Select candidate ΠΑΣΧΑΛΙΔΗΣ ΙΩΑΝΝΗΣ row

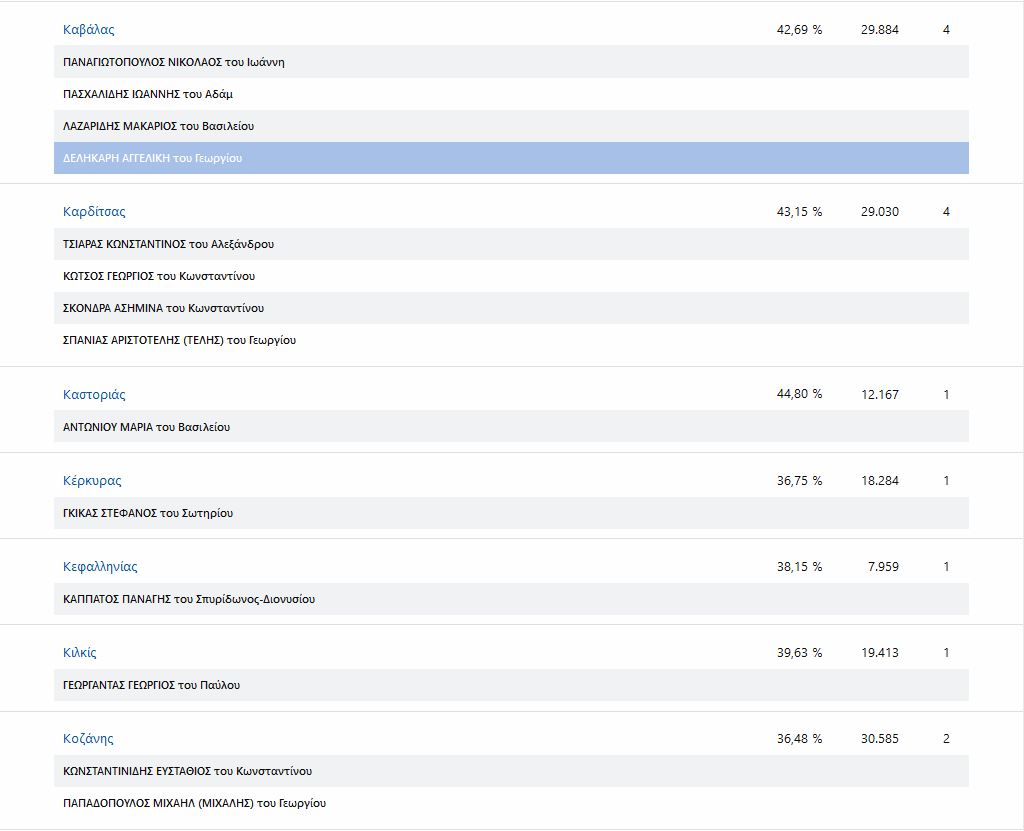tap(148, 94)
